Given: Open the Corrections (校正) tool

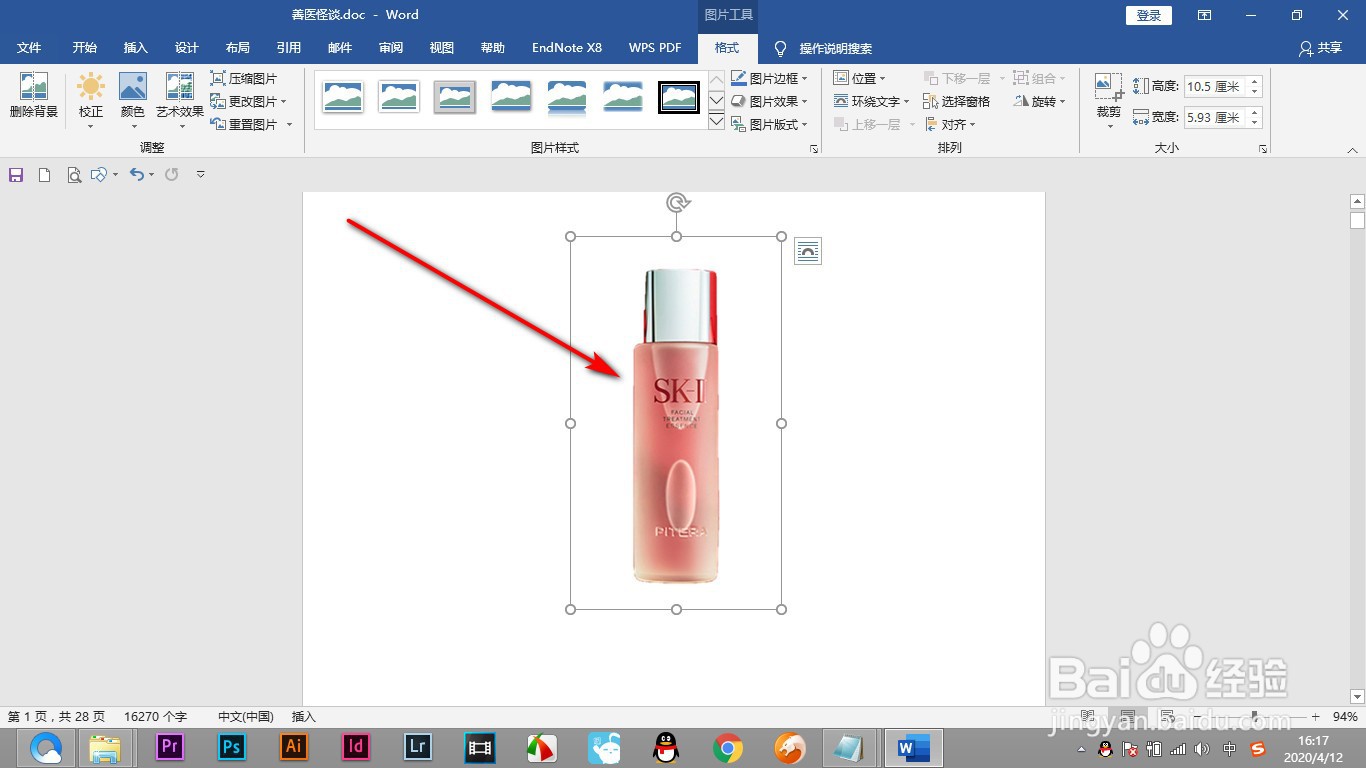Looking at the screenshot, I should [x=91, y=100].
